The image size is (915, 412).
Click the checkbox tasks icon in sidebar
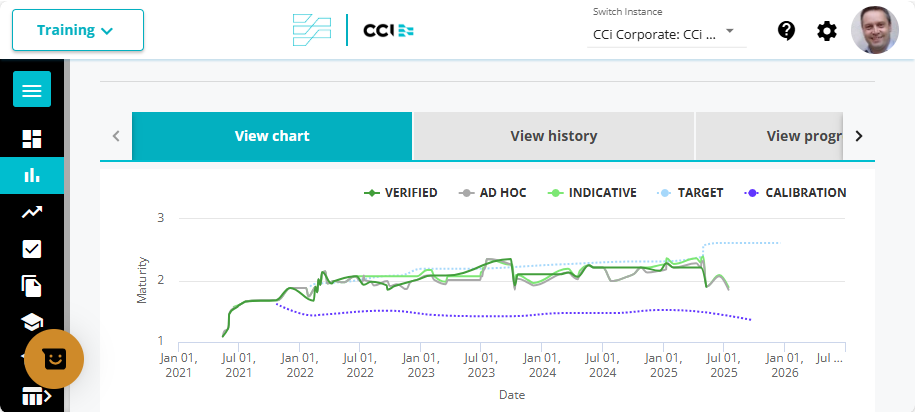[32, 249]
